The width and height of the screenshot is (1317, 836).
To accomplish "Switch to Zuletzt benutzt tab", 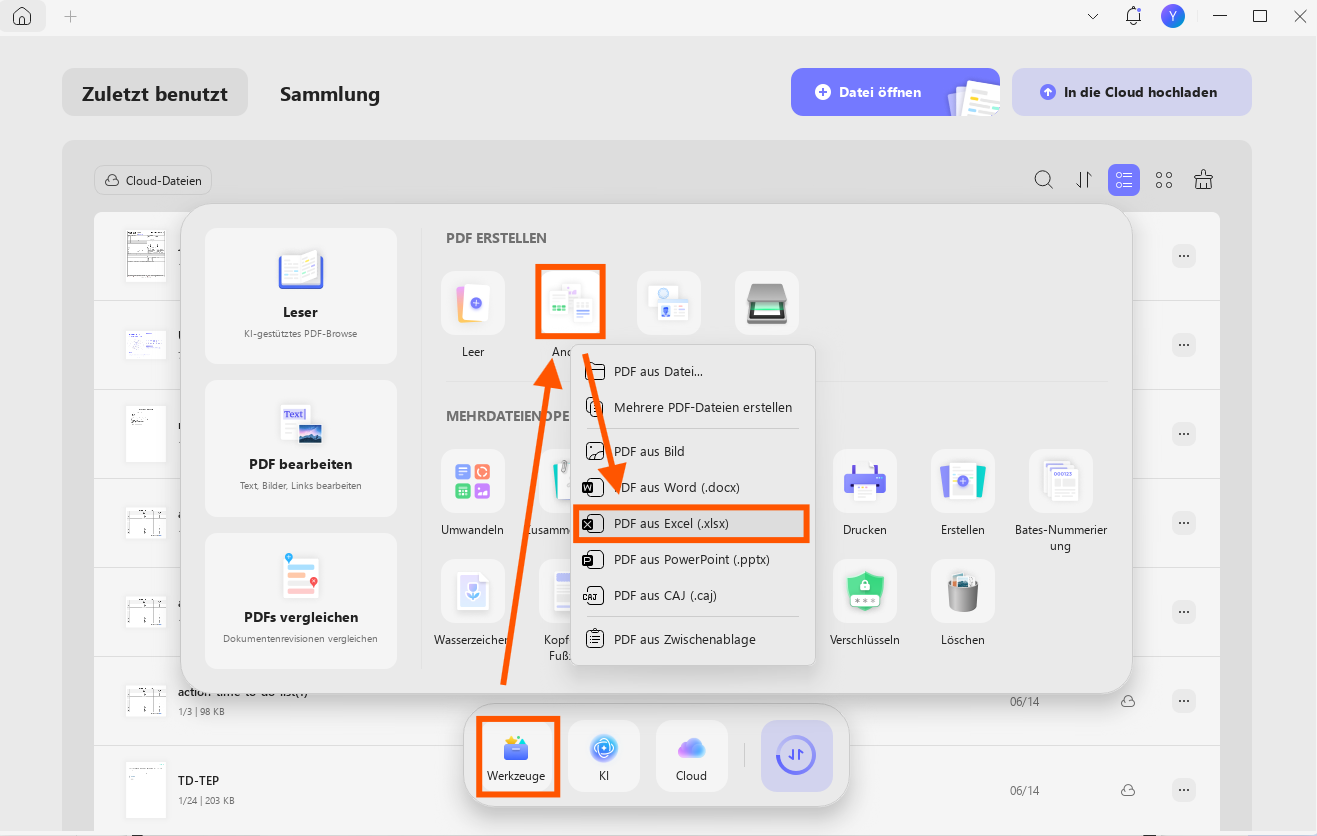I will 155,93.
